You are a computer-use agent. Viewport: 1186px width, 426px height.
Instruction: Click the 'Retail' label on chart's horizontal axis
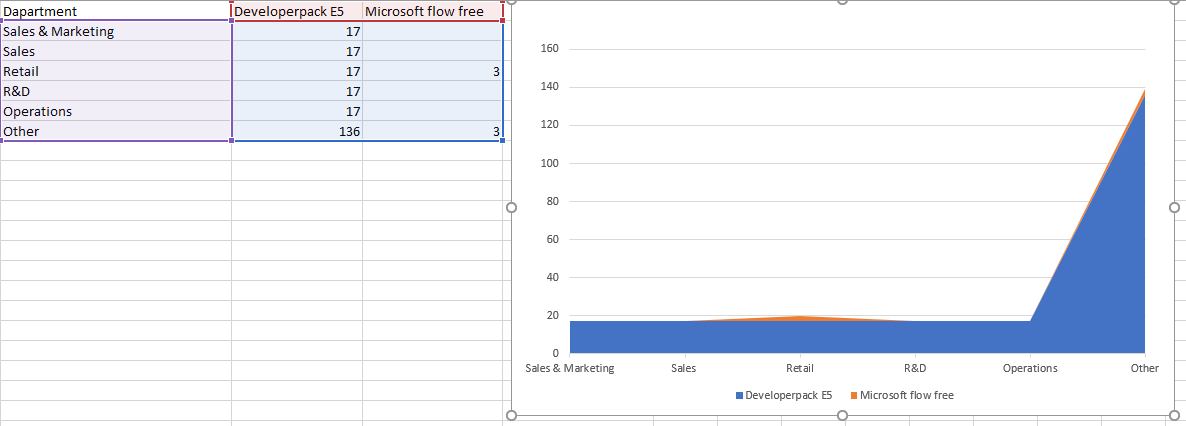pos(799,368)
